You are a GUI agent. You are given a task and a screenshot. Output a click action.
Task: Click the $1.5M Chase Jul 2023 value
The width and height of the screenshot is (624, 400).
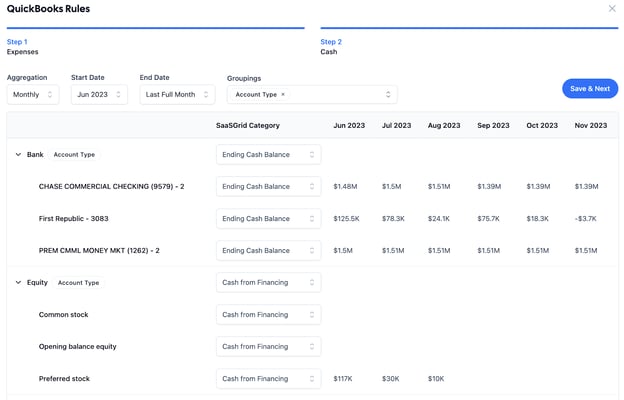(x=392, y=186)
